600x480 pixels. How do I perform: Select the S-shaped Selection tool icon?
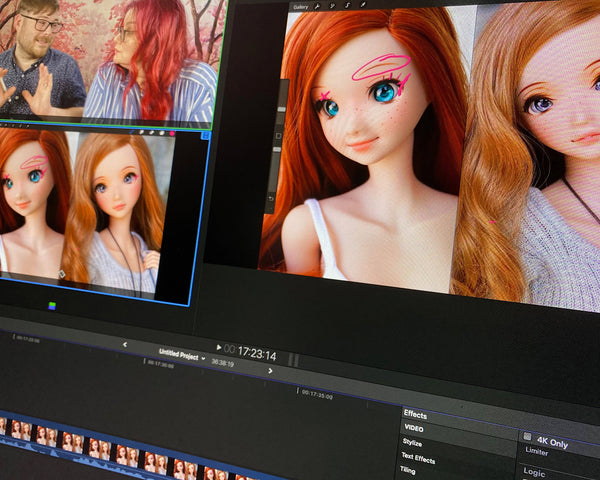pos(347,5)
